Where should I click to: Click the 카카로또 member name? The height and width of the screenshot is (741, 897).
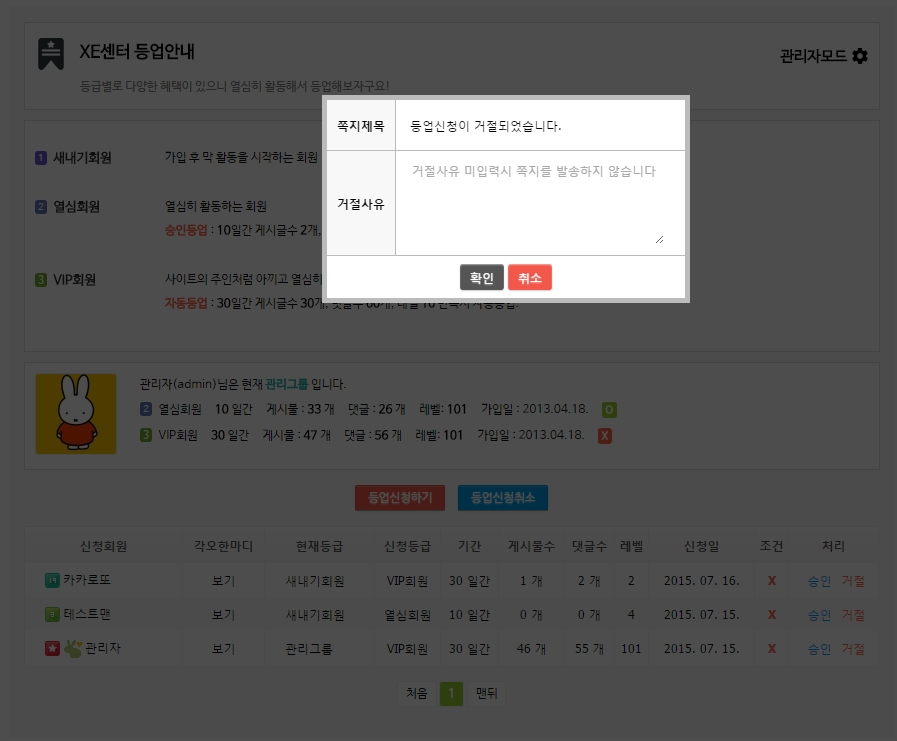click(x=86, y=580)
